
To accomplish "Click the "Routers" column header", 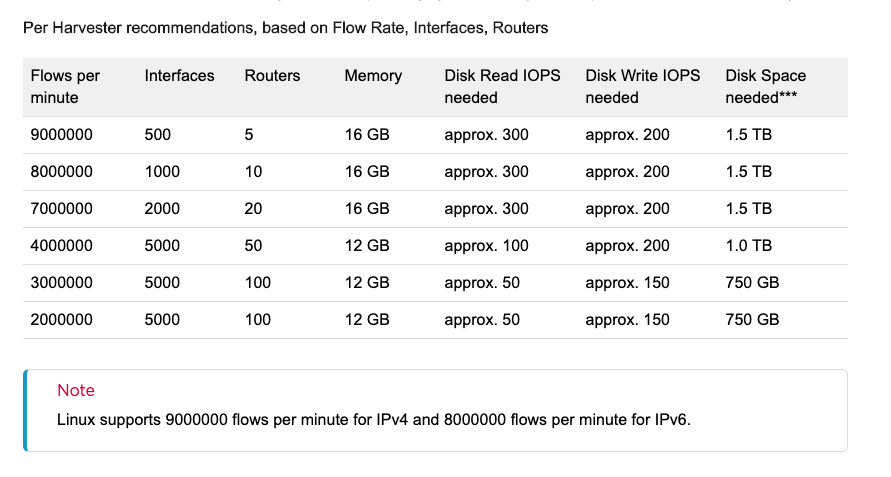I will pyautogui.click(x=272, y=75).
